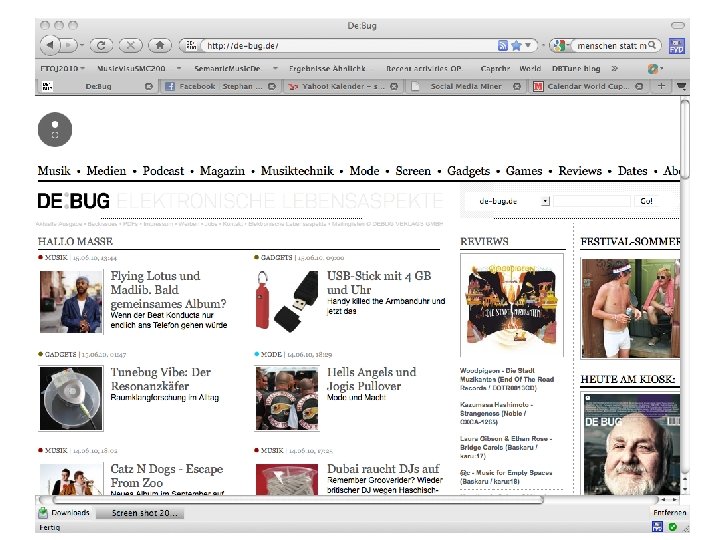Open article Flying Lotus und Madlib headline
This screenshot has height=540, width=720.
click(x=168, y=290)
